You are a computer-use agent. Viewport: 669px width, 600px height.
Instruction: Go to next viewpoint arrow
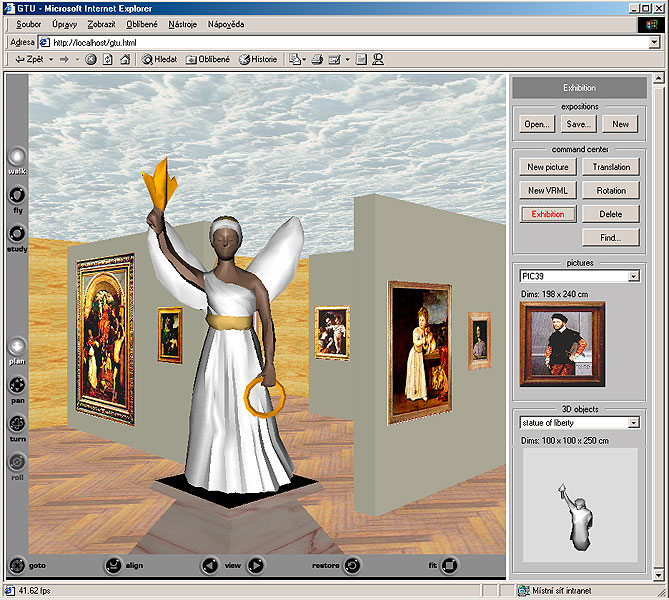point(256,565)
